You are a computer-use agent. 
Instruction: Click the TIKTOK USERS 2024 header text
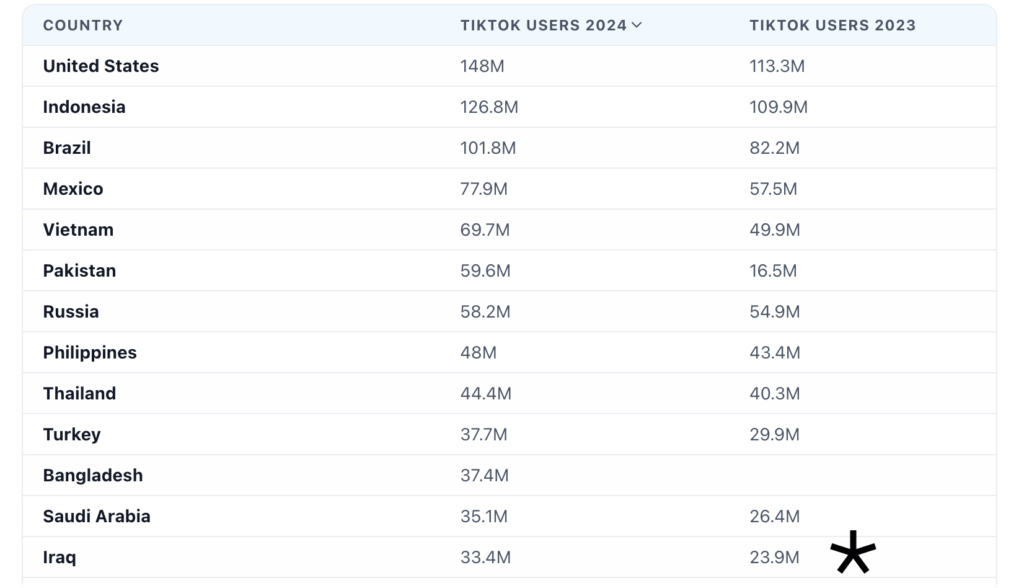(x=543, y=25)
